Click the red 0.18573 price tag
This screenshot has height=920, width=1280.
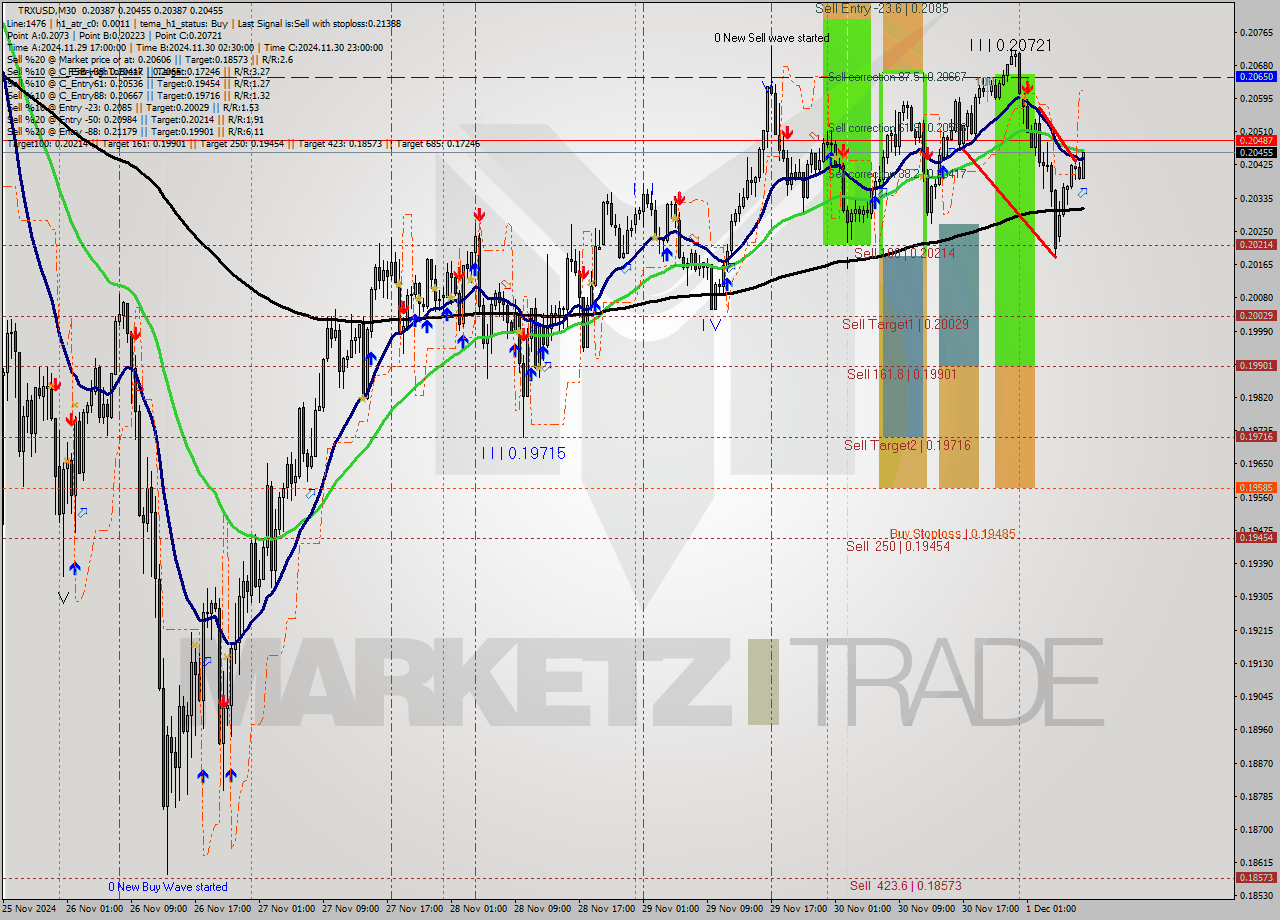1256,876
